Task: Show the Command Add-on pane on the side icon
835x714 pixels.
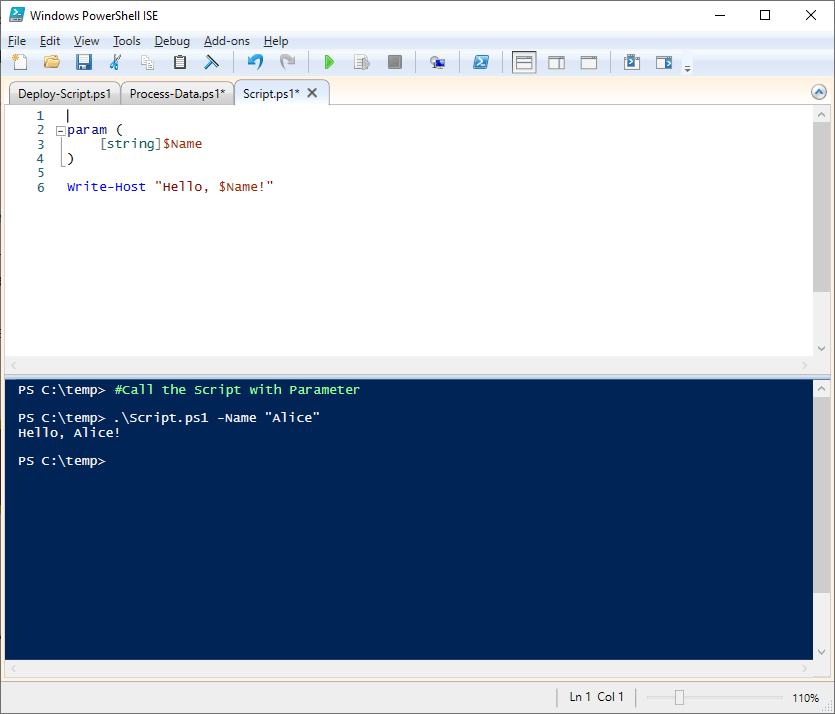Action: click(x=664, y=62)
